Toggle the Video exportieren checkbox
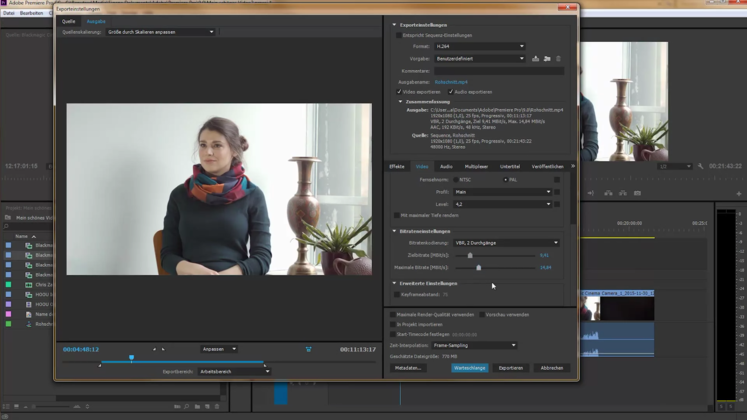 [x=399, y=92]
